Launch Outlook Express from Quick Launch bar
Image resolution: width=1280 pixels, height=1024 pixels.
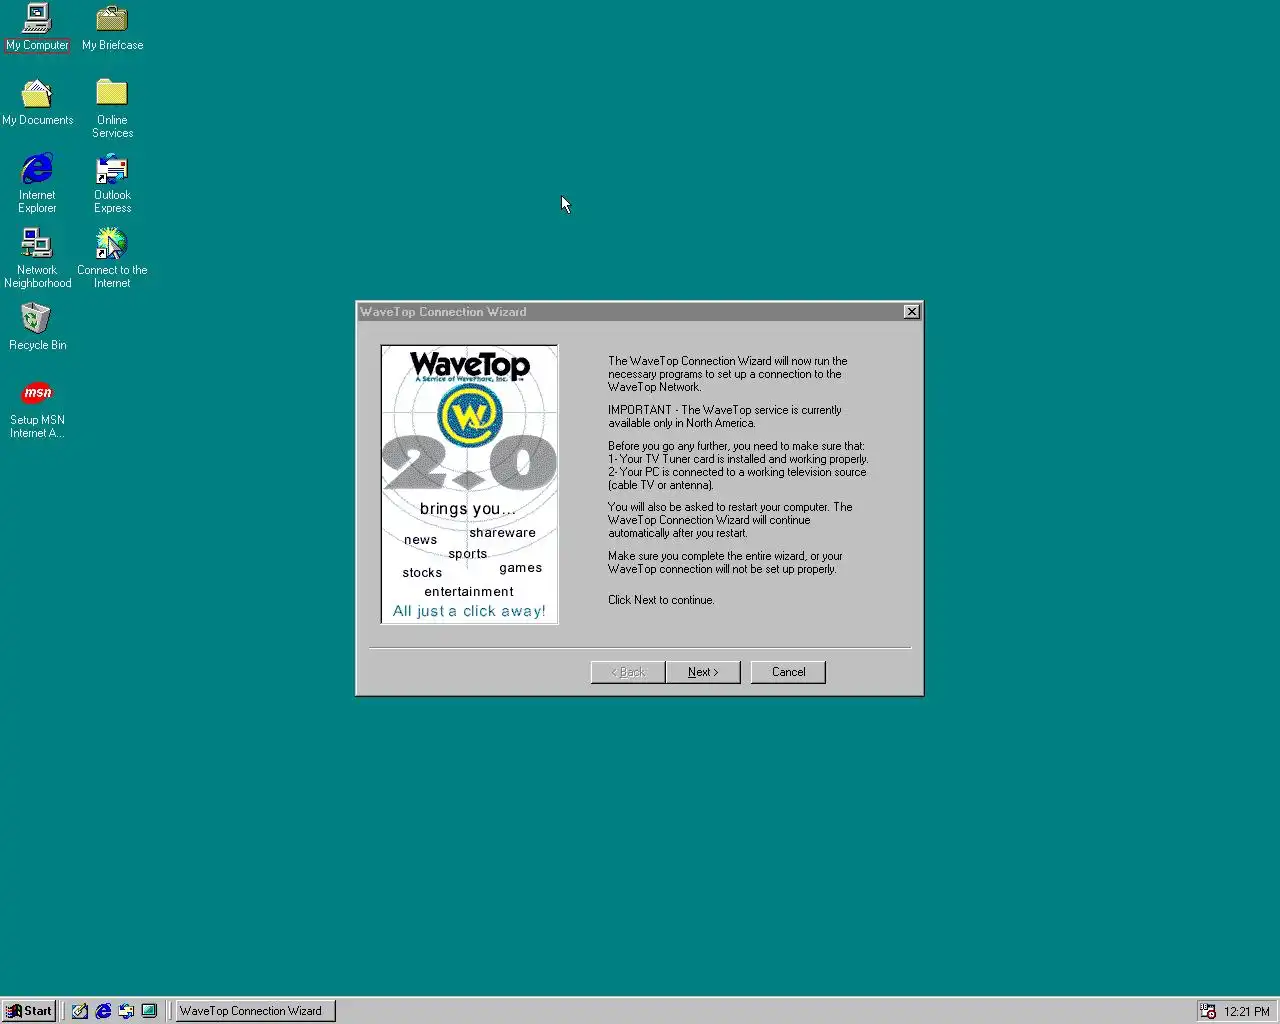coord(126,1011)
